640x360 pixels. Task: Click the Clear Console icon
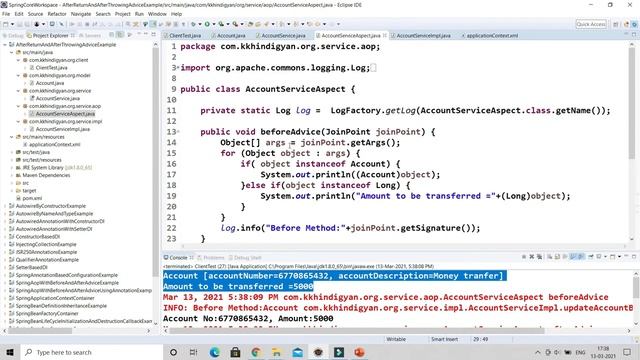[549, 257]
